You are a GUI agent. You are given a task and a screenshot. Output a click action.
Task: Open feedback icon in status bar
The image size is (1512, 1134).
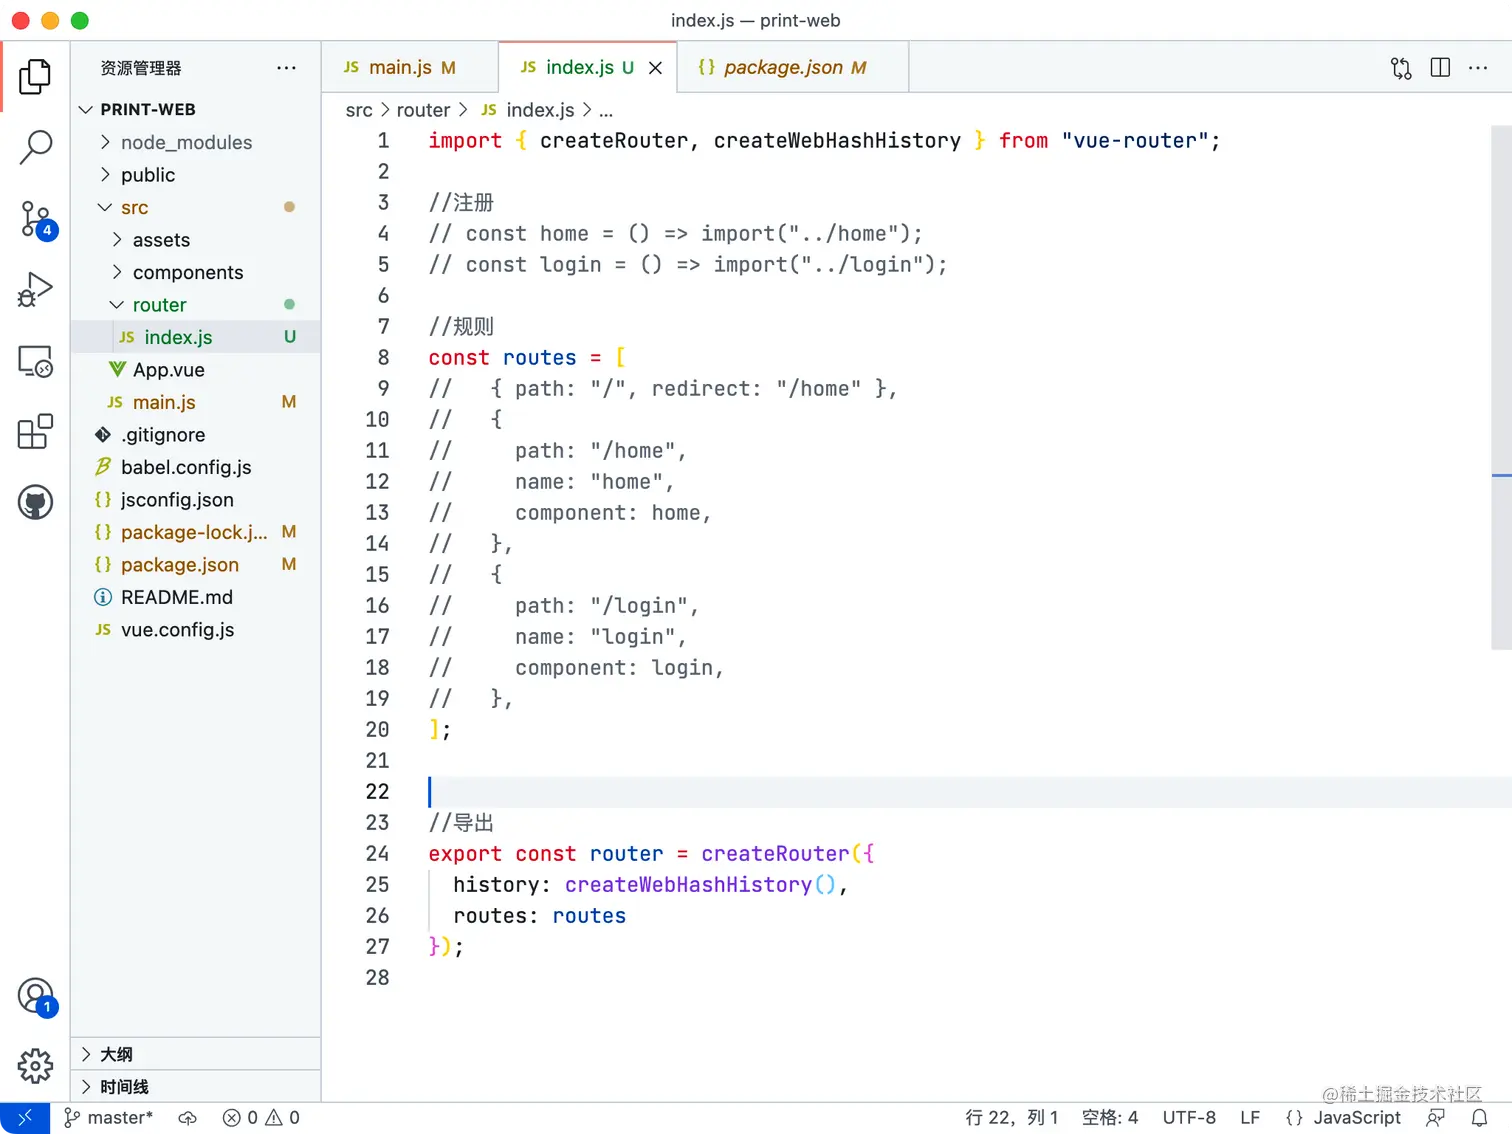pos(1436,1118)
